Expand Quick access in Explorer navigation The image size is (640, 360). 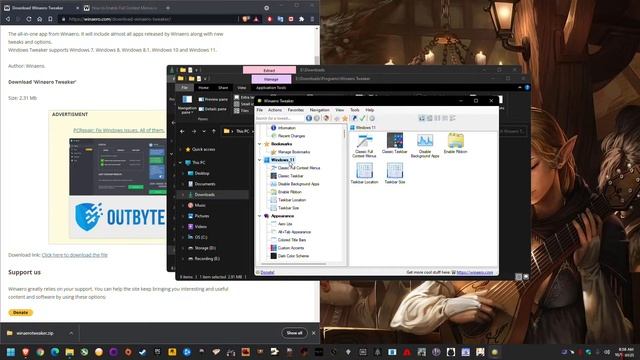180,149
